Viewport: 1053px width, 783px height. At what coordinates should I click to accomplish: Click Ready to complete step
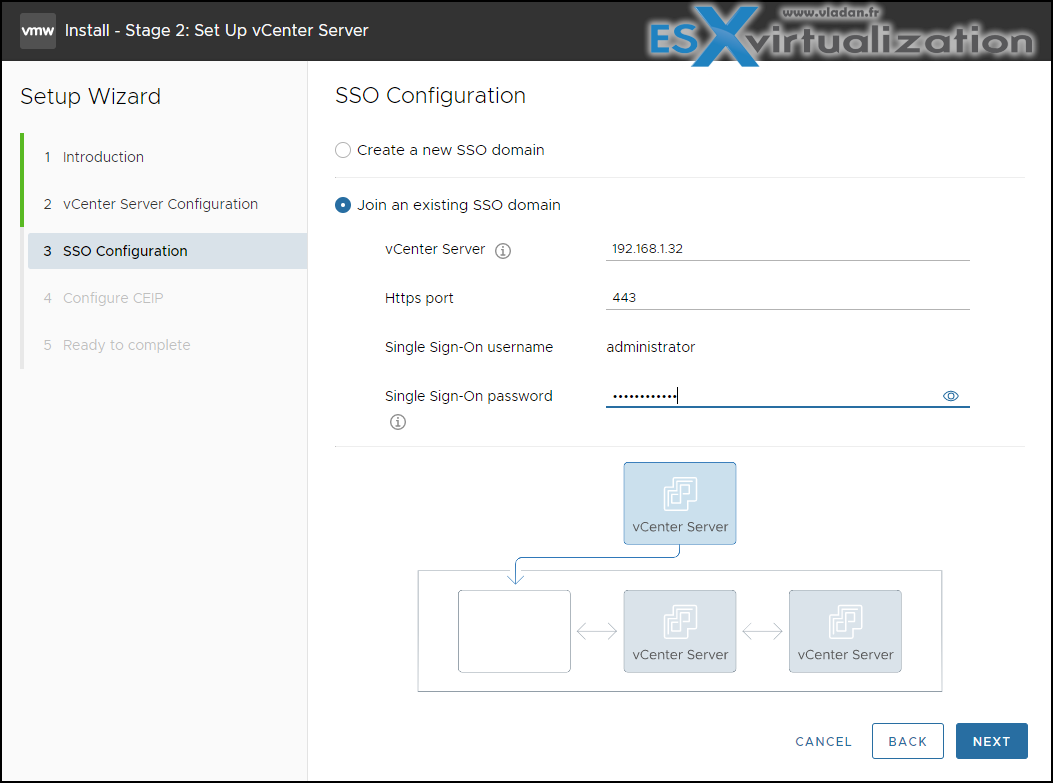[126, 345]
